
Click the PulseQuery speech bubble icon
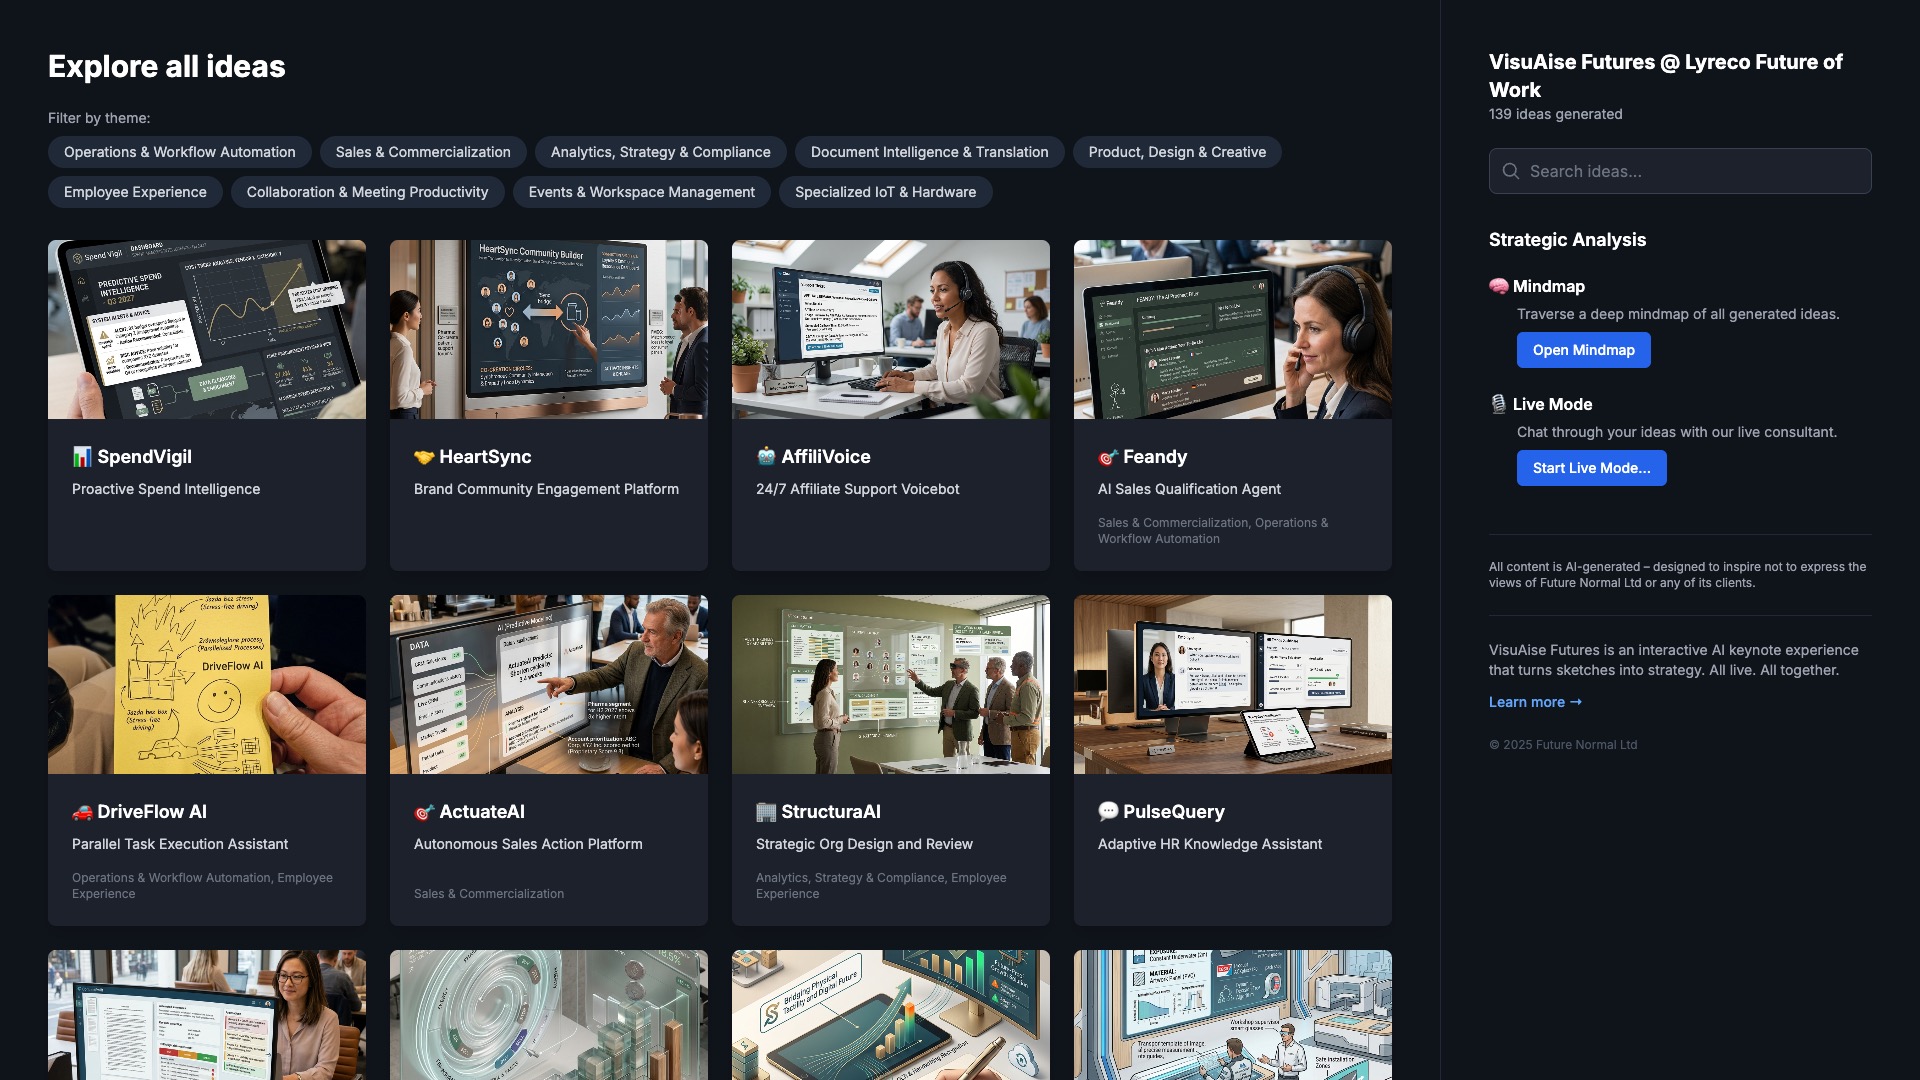1108,812
